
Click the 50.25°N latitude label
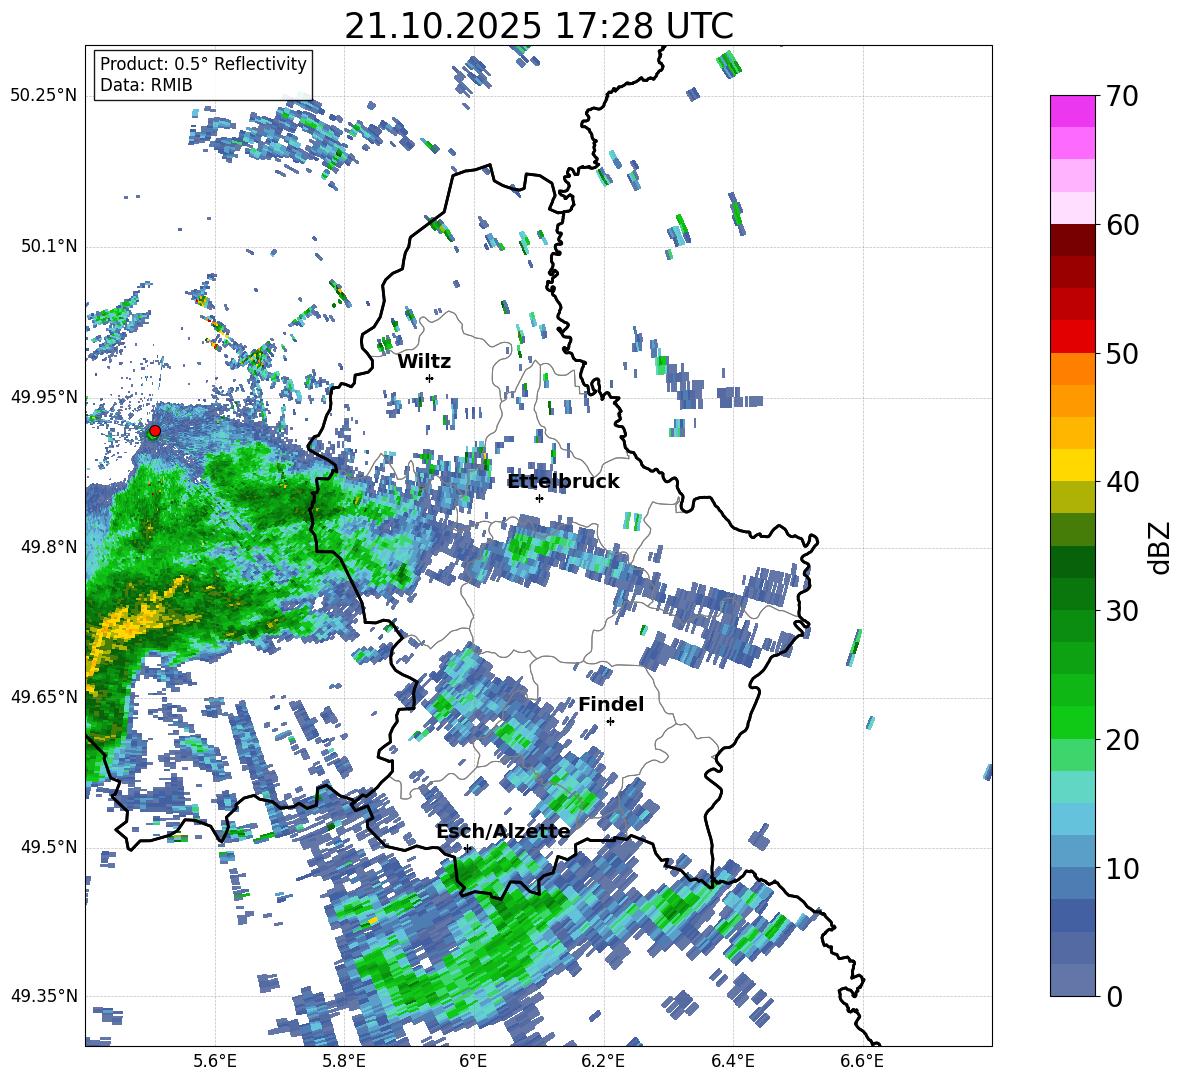point(44,96)
